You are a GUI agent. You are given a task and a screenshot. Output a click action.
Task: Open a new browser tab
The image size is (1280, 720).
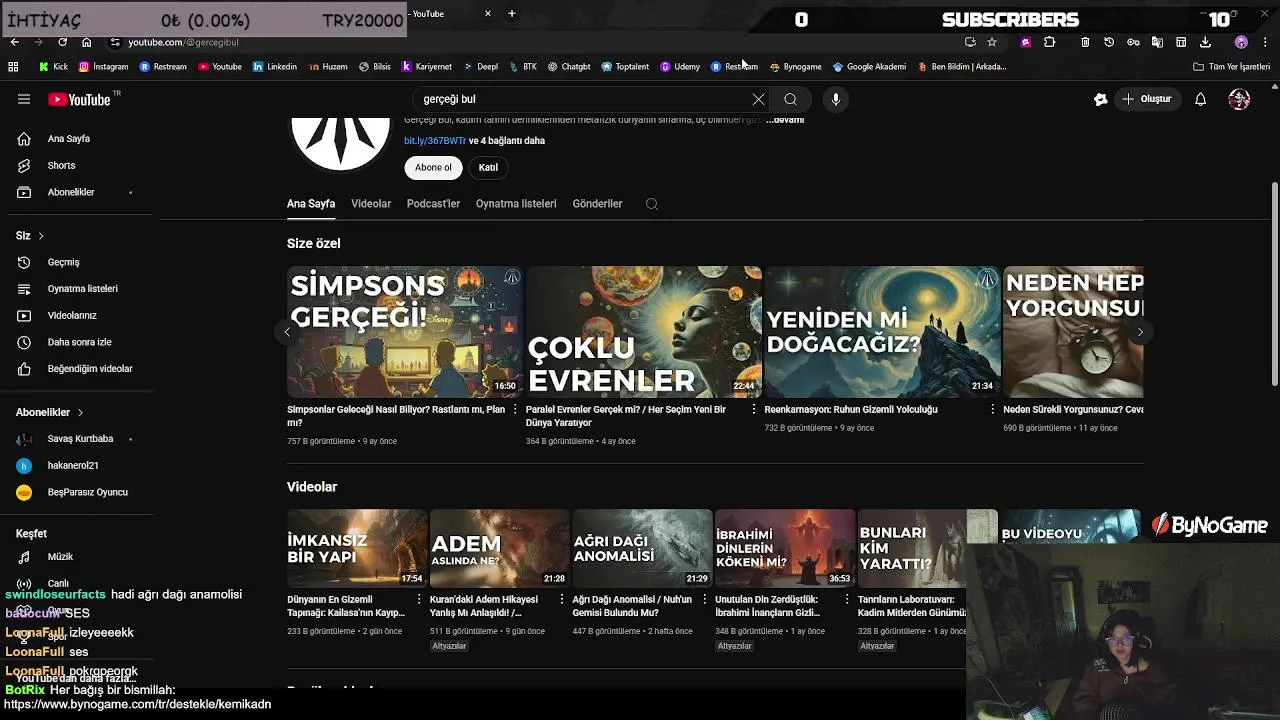click(512, 14)
